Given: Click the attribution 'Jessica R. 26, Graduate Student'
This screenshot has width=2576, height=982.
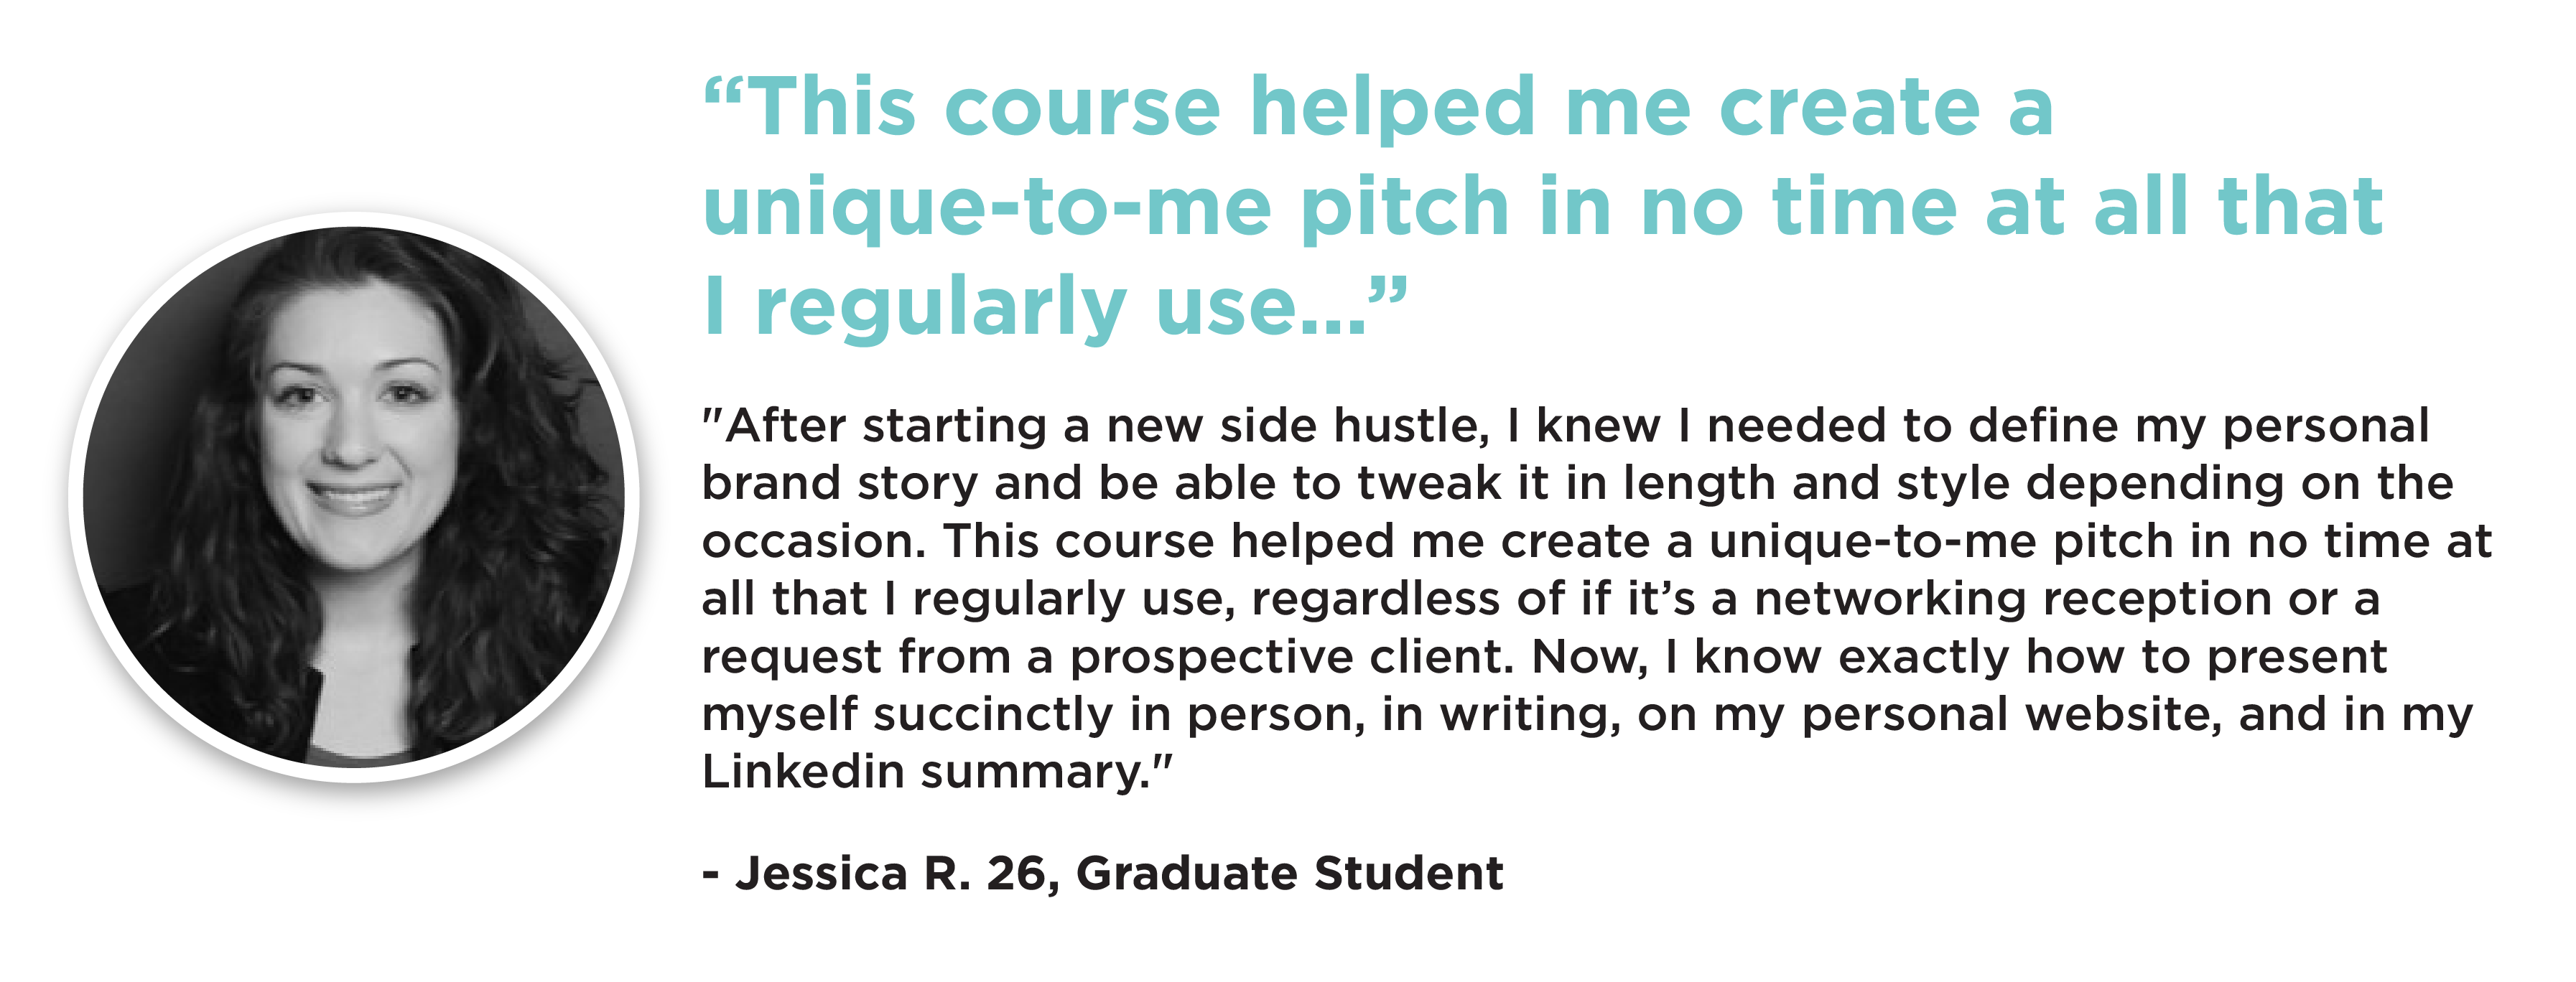Looking at the screenshot, I should (1119, 873).
